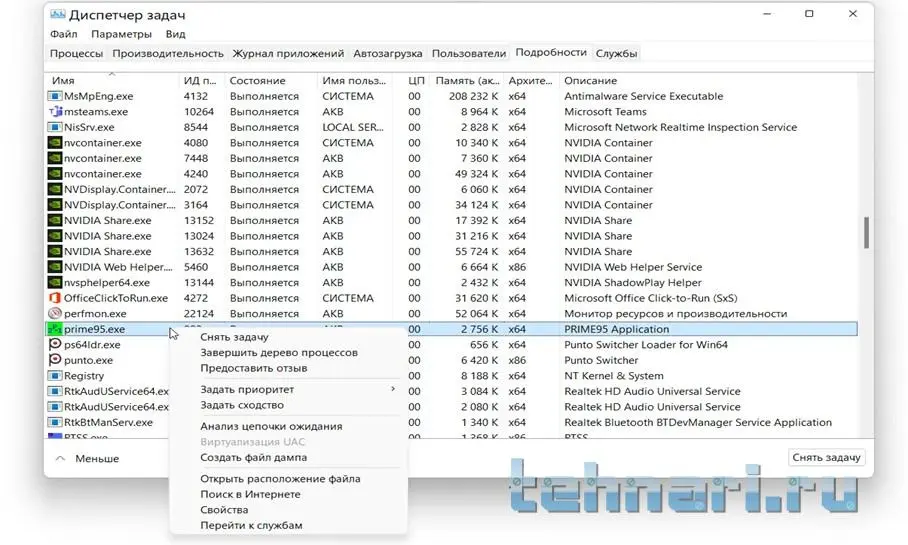Click NVDisplay.Container icon for PID 3164
908x545 pixels.
(54, 205)
